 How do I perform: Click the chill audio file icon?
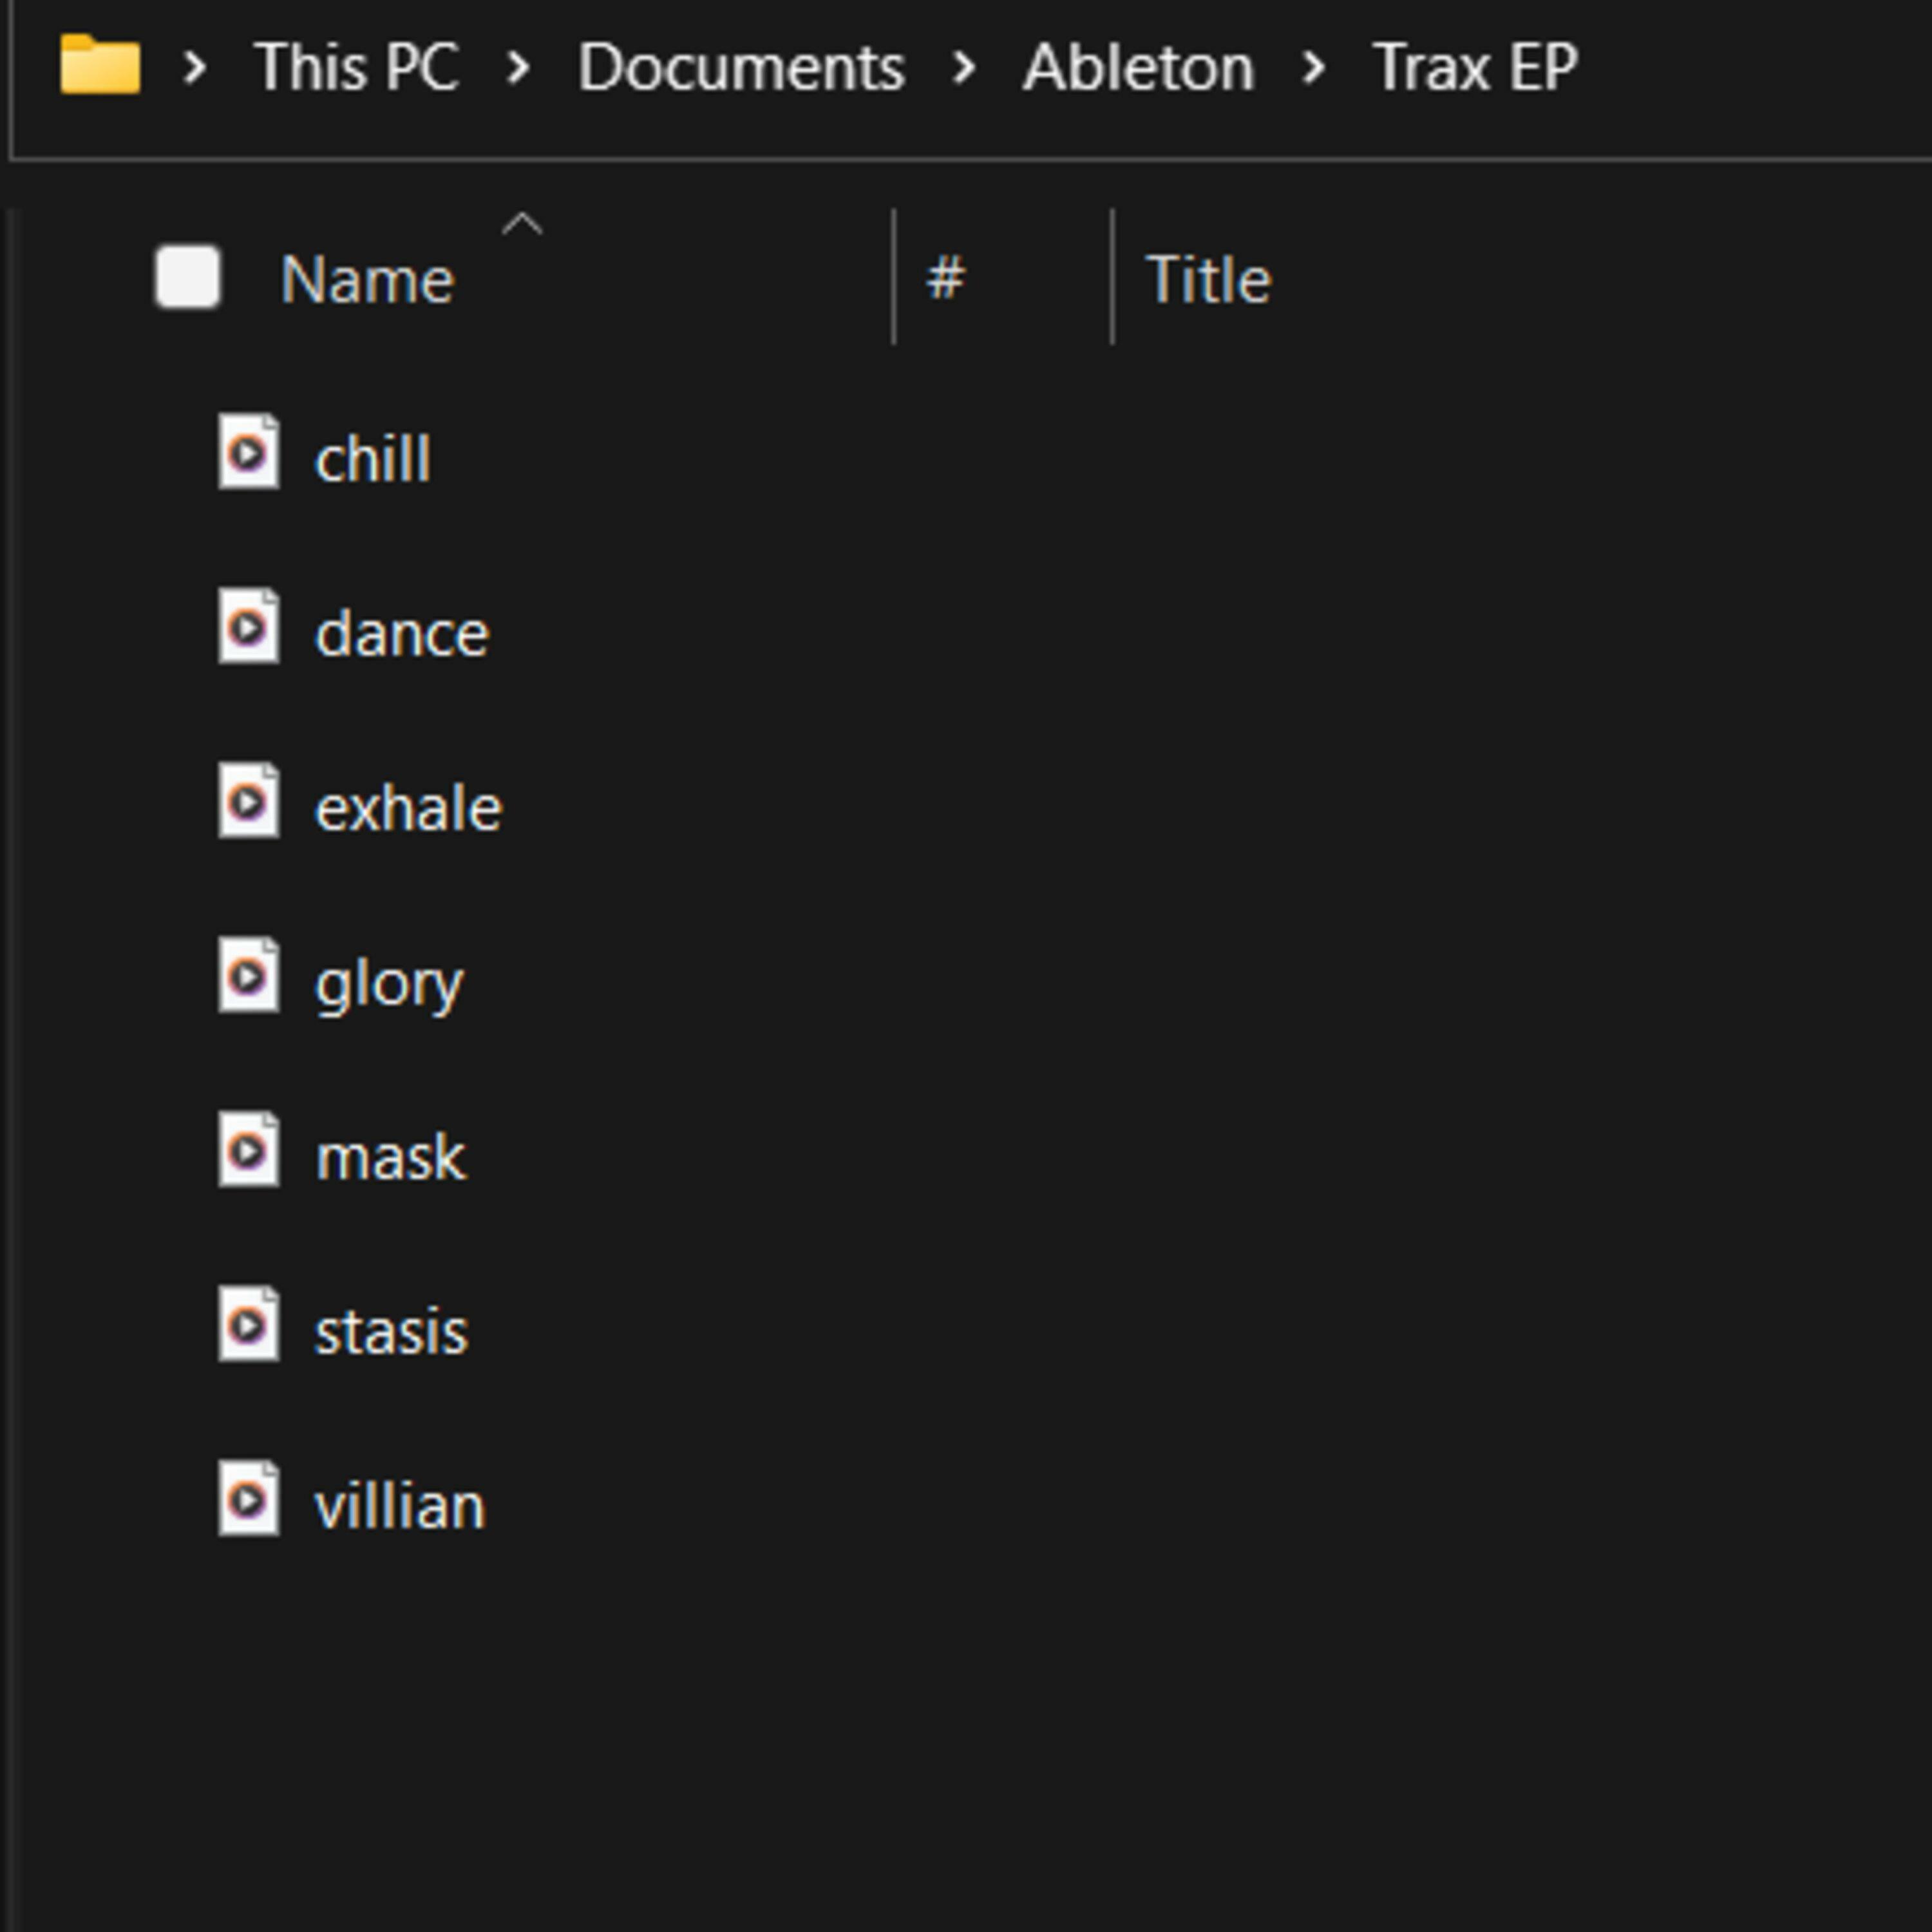[248, 454]
